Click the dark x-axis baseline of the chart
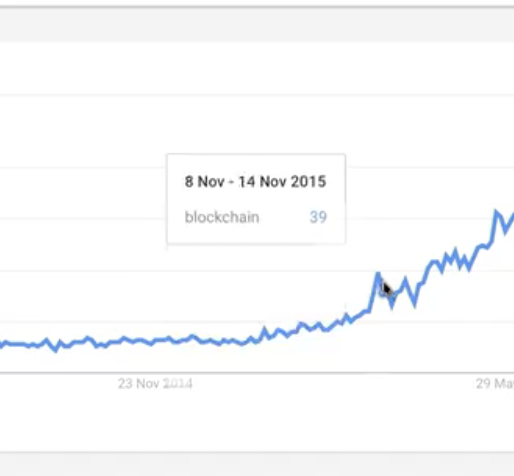The image size is (514, 476). (257, 372)
